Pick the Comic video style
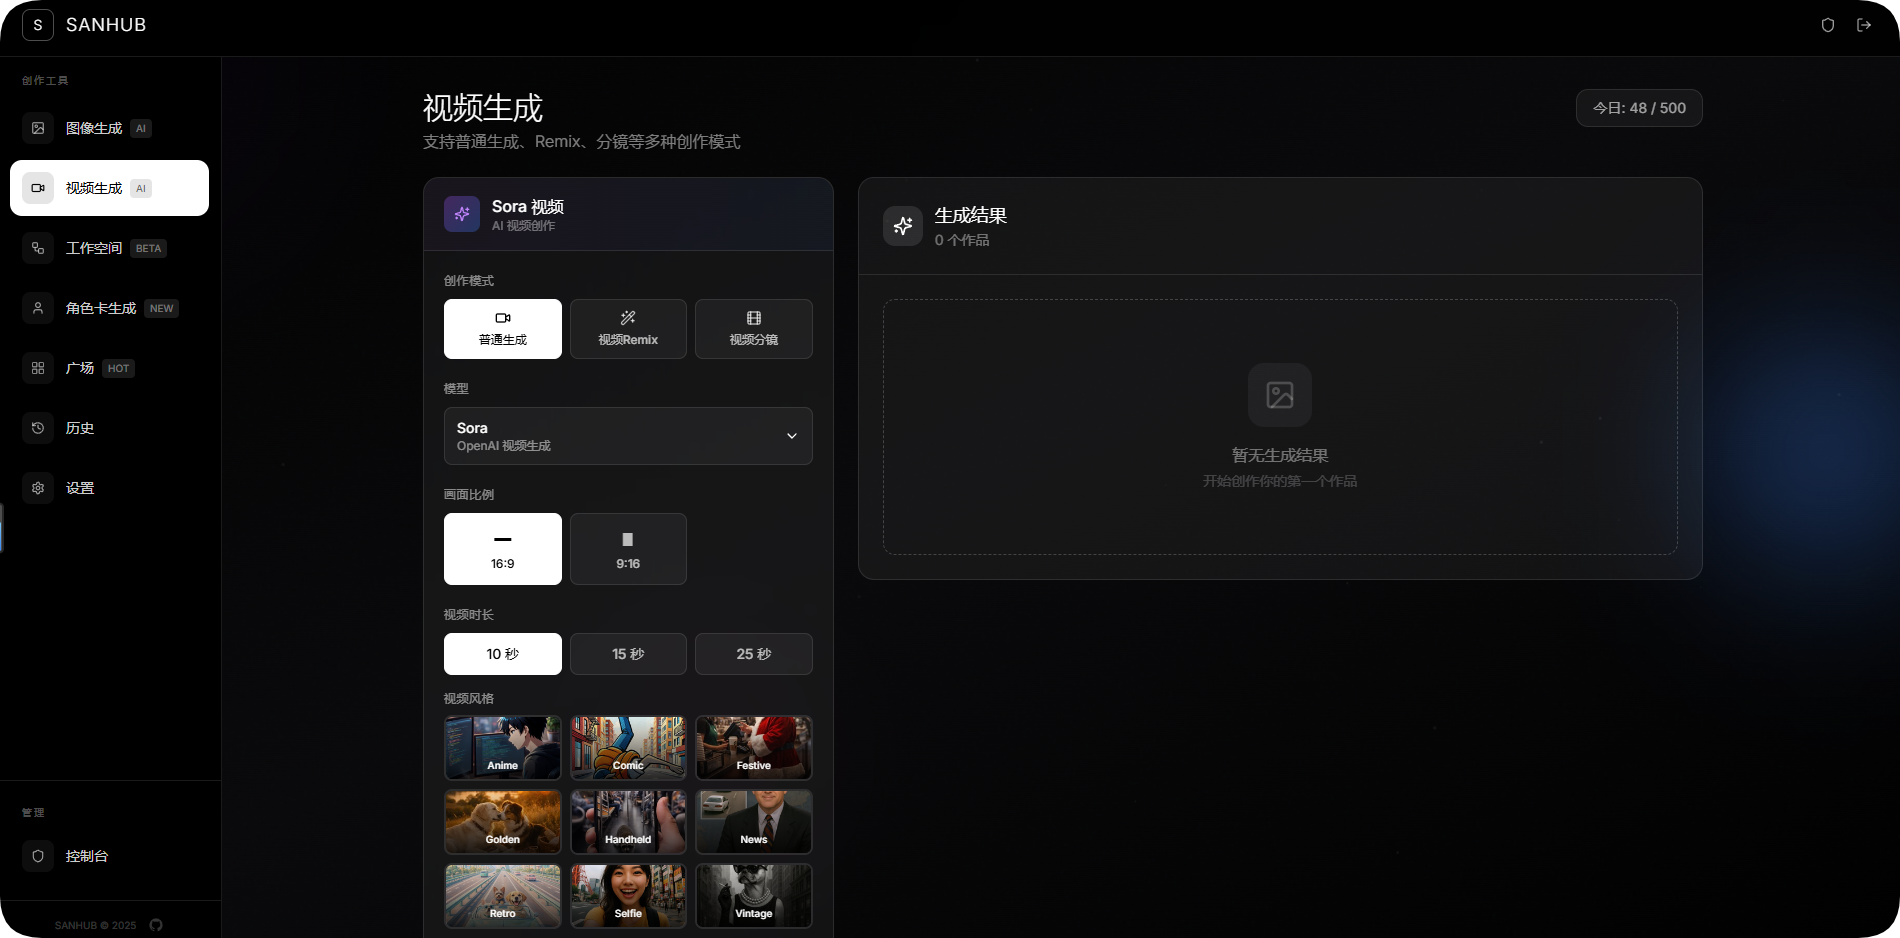This screenshot has width=1900, height=938. click(628, 748)
